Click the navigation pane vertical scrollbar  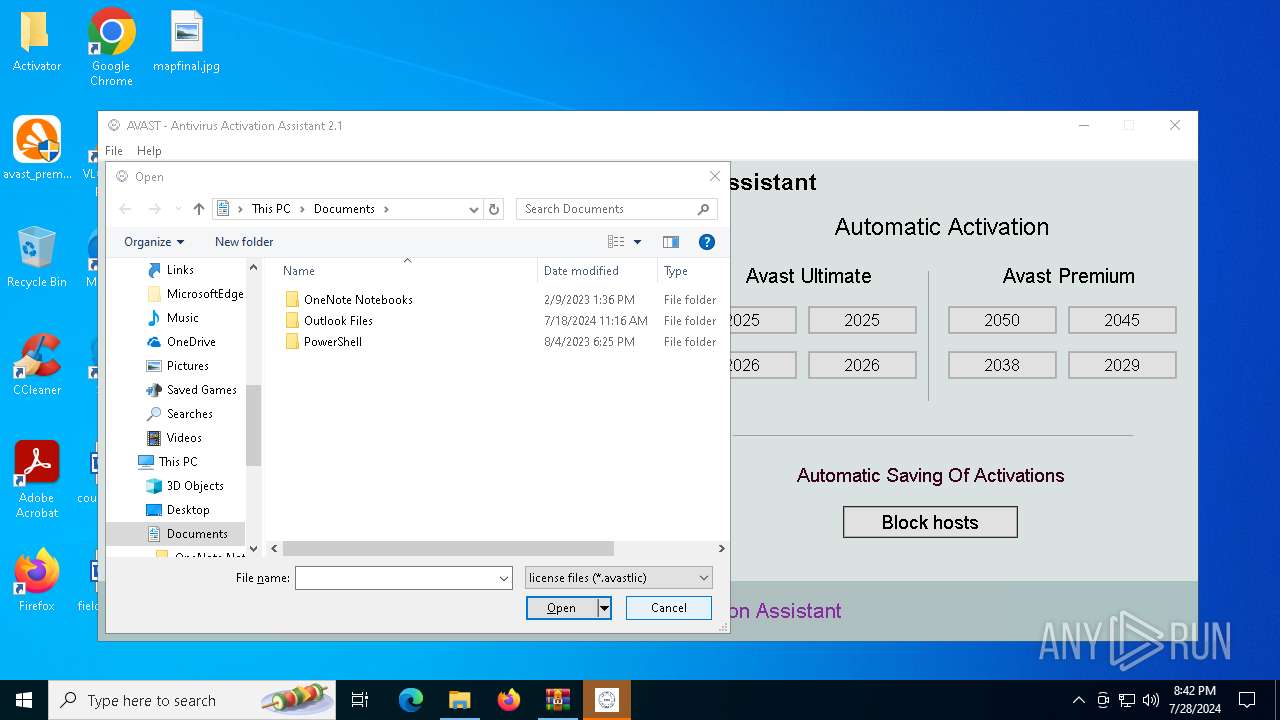pyautogui.click(x=253, y=425)
